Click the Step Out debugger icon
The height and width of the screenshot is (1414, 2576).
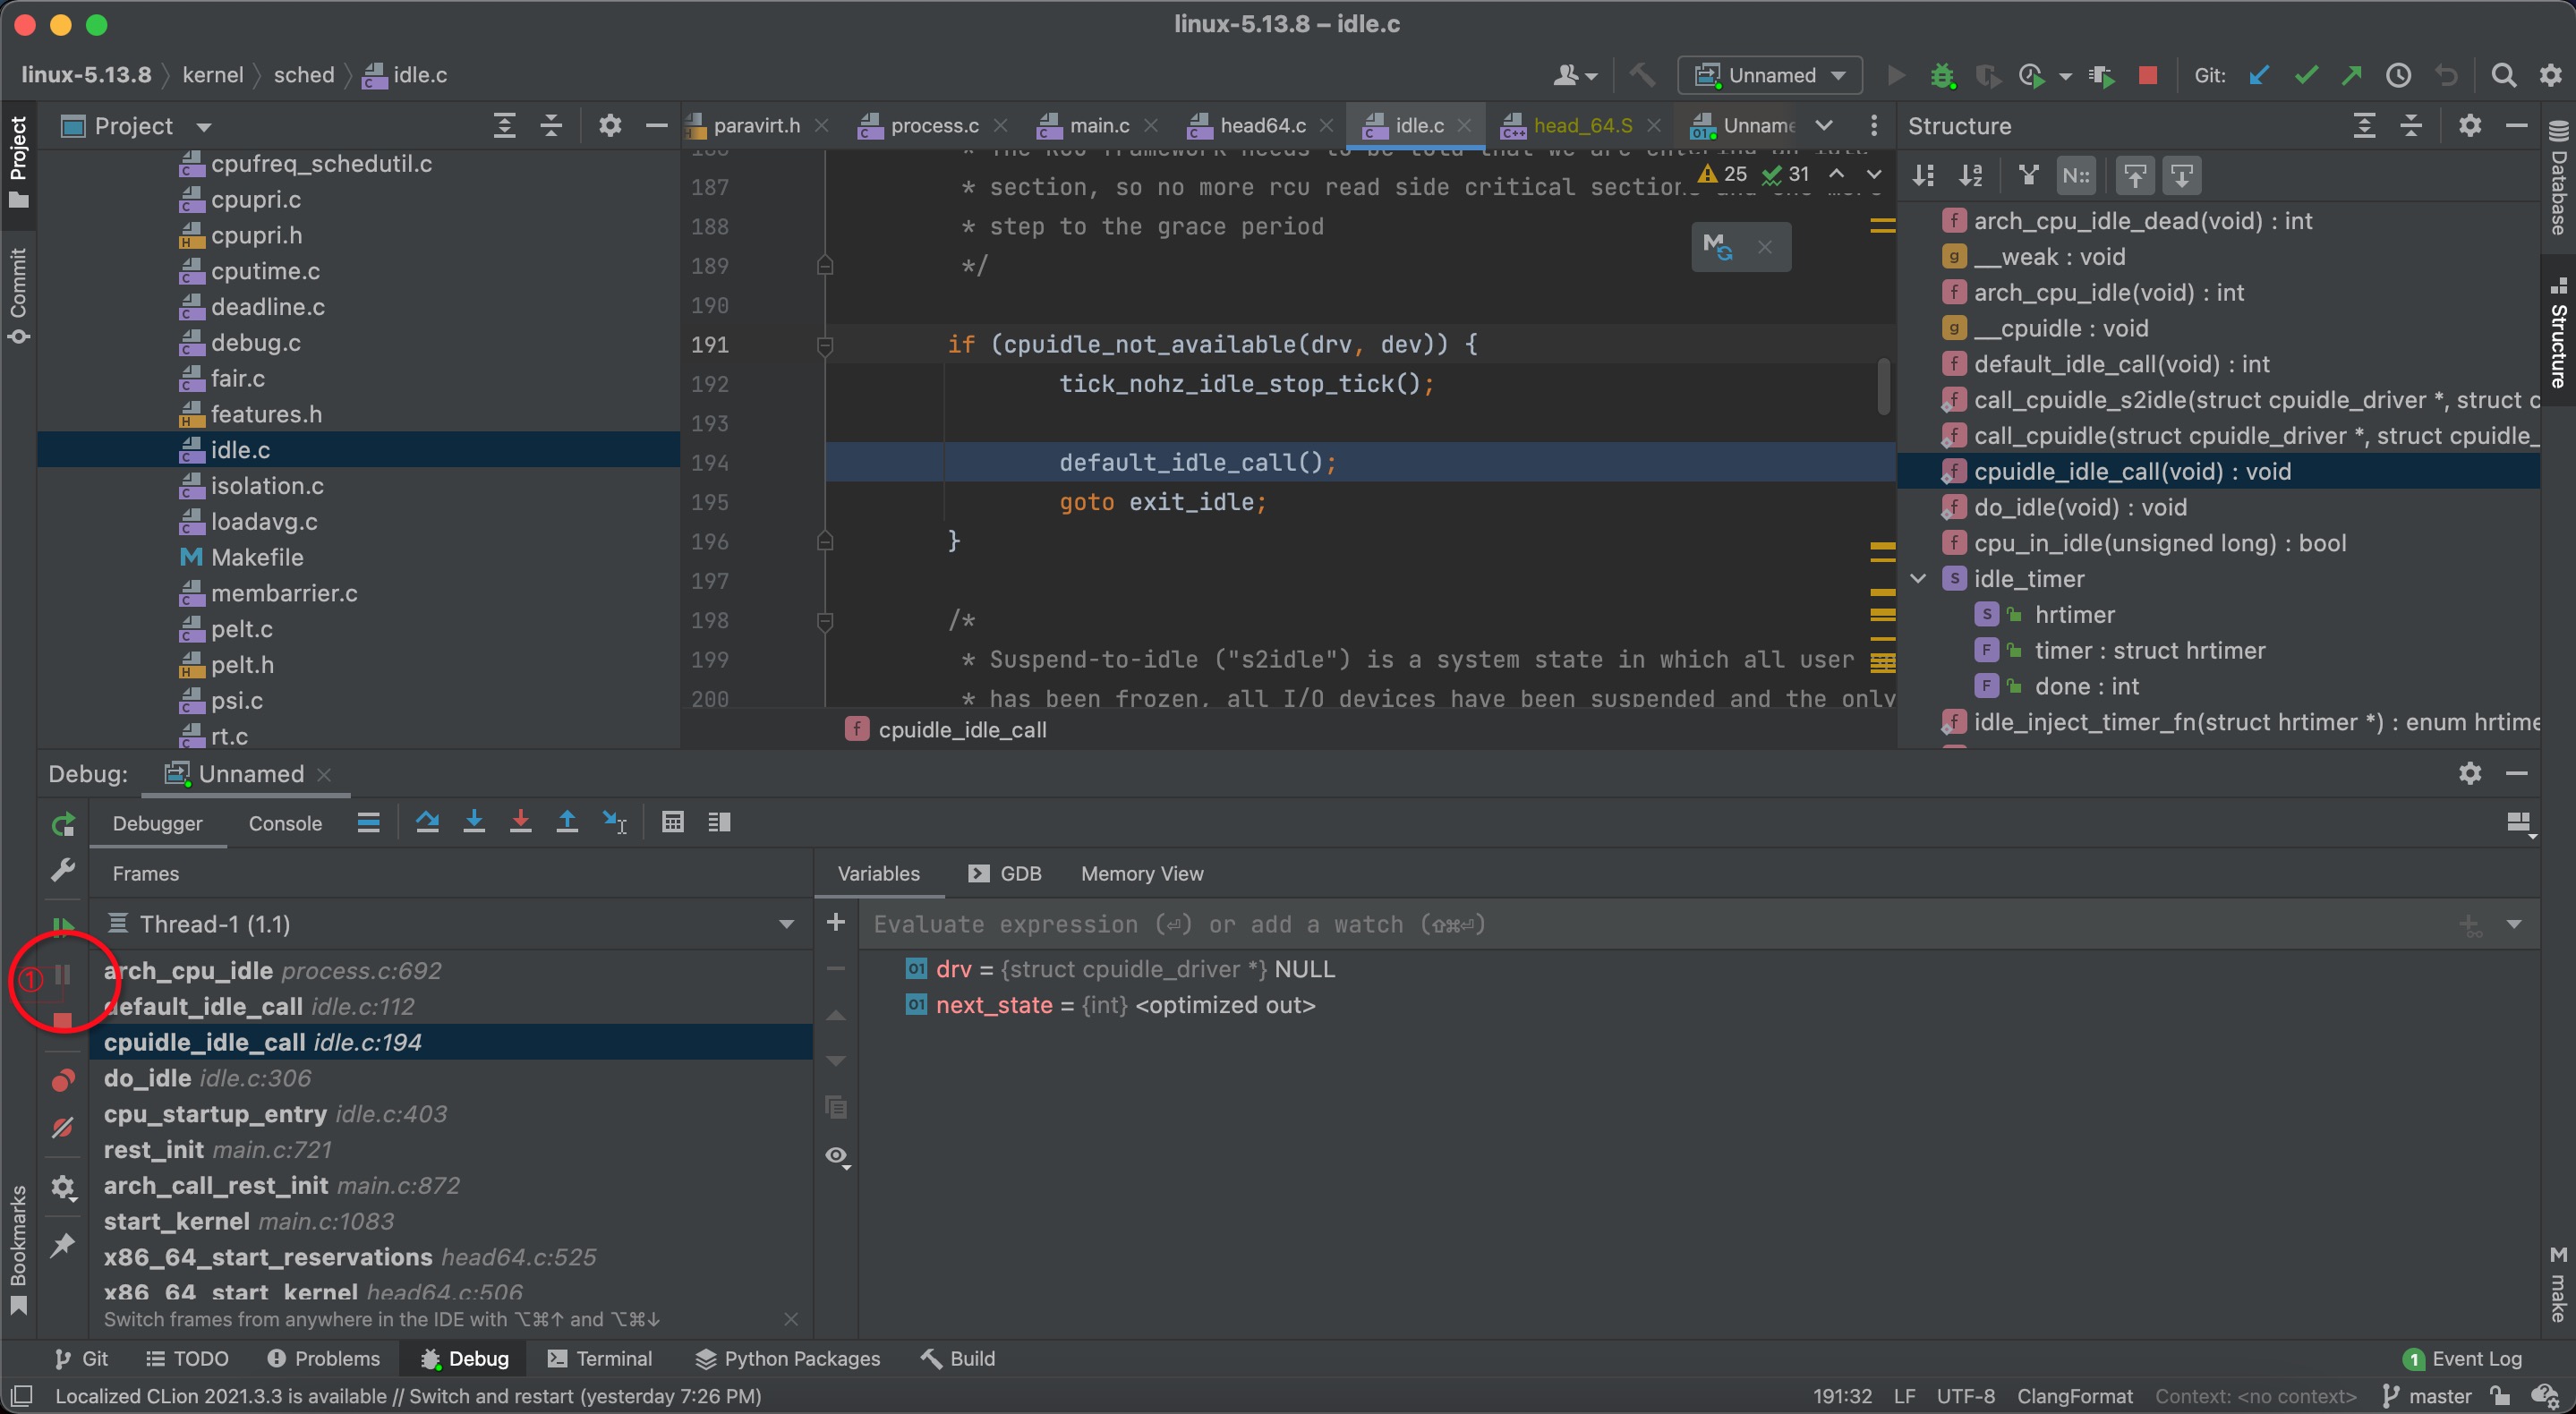click(x=567, y=822)
